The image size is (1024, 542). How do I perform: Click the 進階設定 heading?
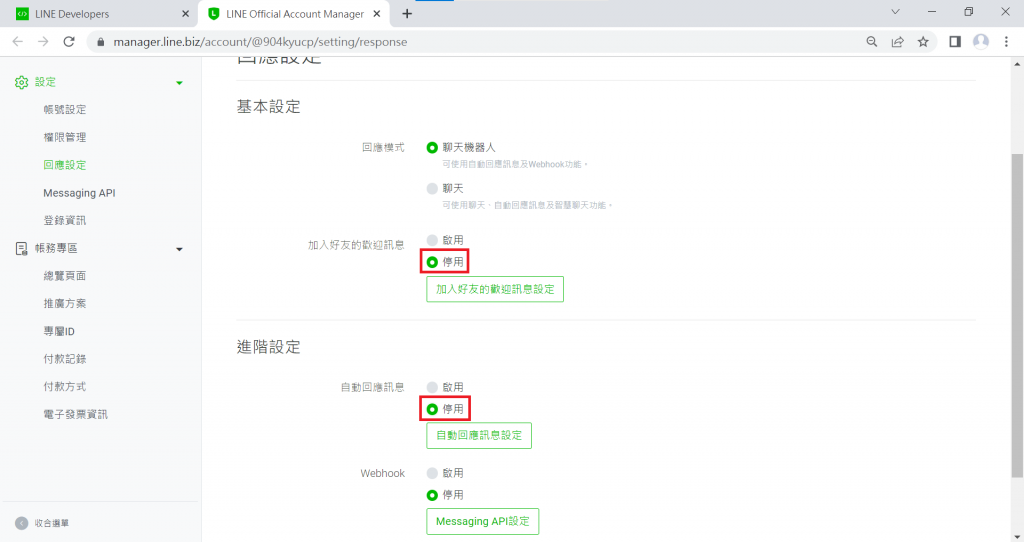[x=268, y=347]
